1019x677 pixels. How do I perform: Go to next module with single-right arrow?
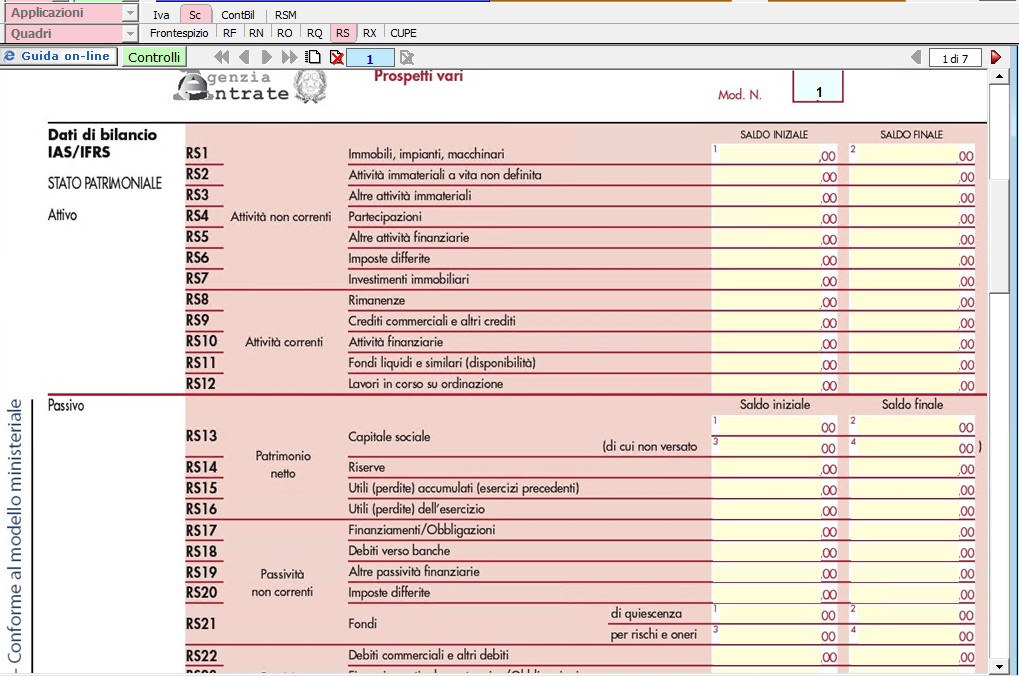pyautogui.click(x=266, y=57)
